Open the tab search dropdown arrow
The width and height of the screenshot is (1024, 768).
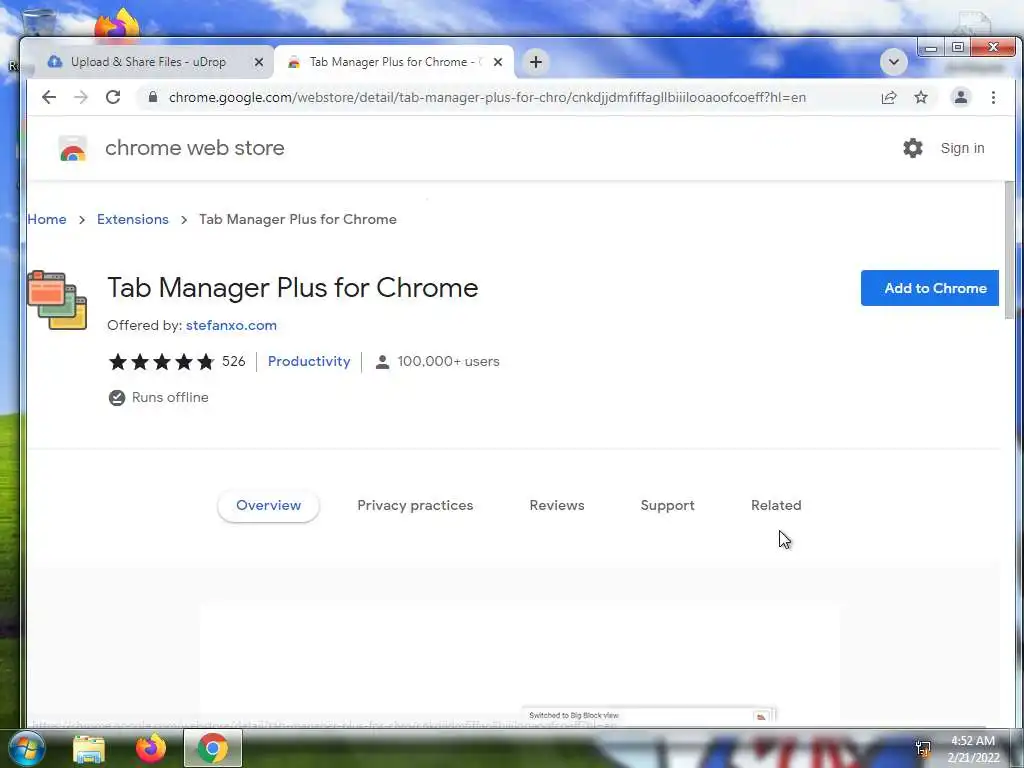tap(893, 62)
